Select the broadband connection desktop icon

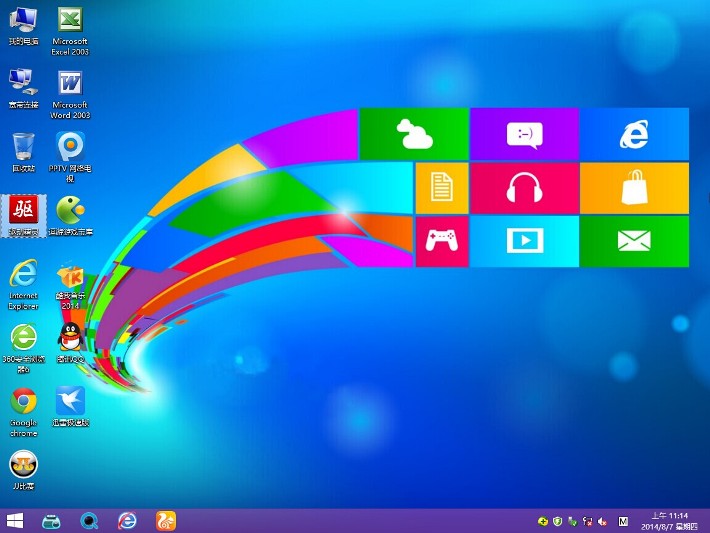click(23, 83)
